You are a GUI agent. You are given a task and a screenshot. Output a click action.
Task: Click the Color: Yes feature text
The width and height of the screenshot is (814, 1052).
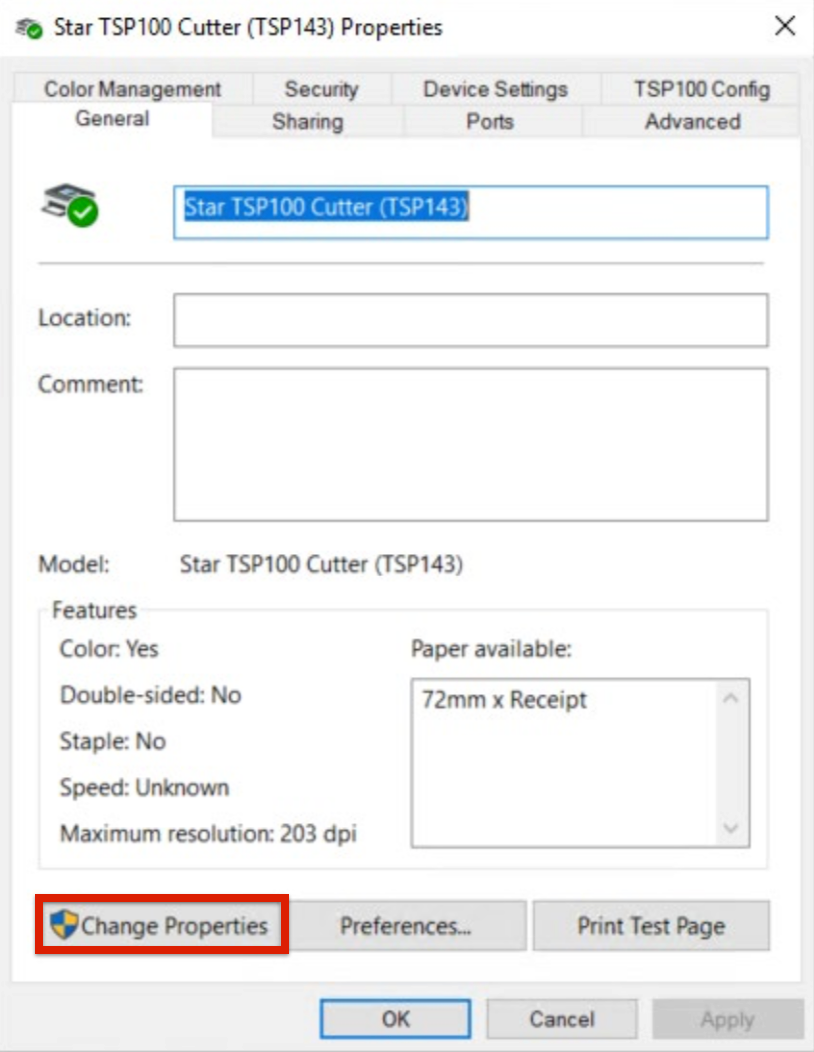click(109, 649)
